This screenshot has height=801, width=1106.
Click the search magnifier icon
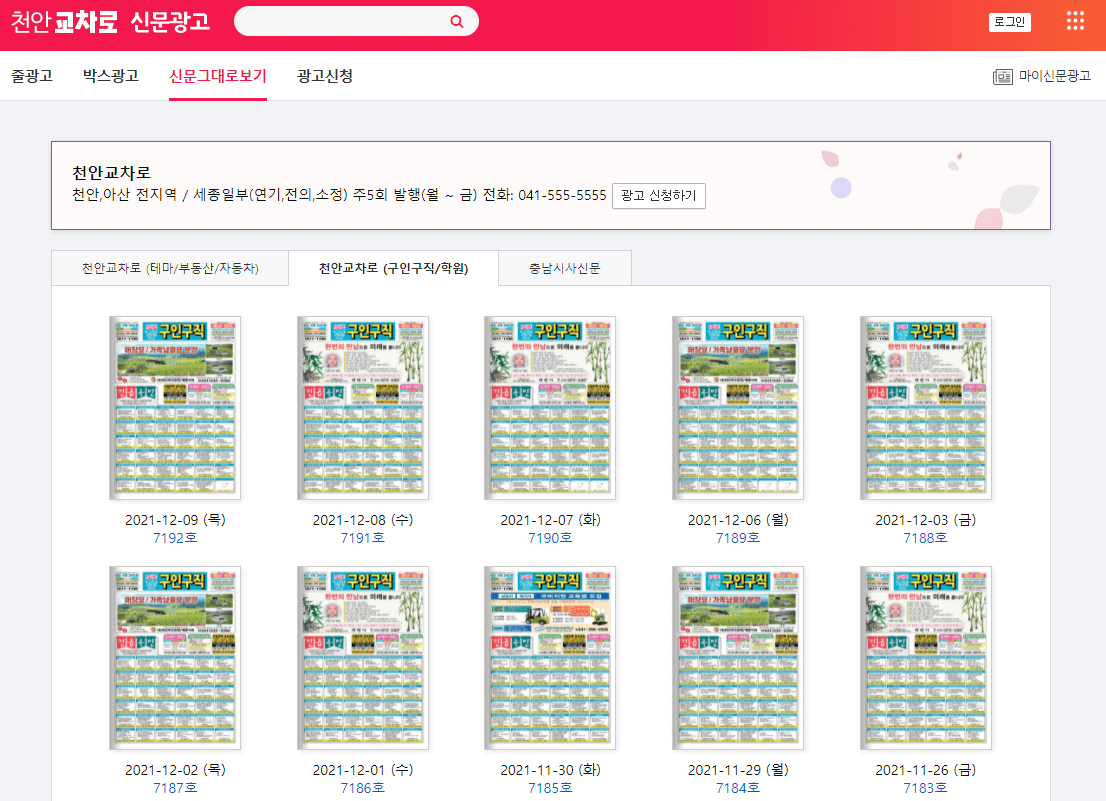(457, 21)
